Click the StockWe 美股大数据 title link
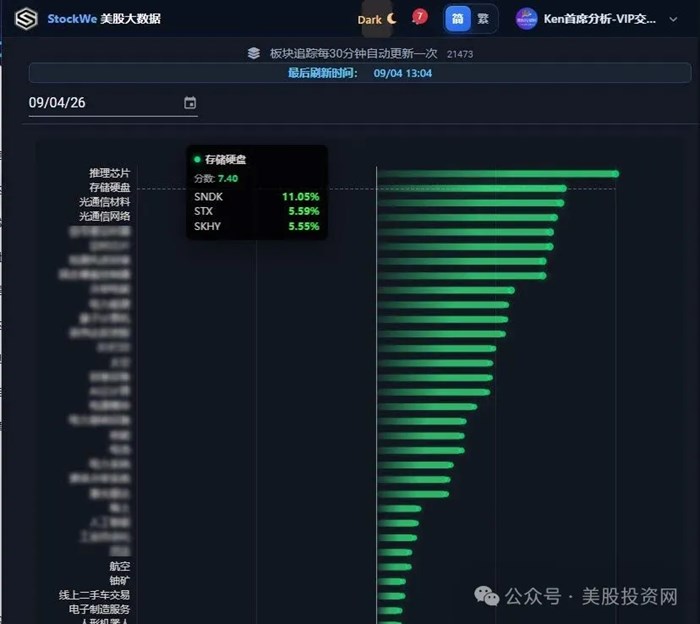The height and width of the screenshot is (624, 700). pyautogui.click(x=104, y=19)
